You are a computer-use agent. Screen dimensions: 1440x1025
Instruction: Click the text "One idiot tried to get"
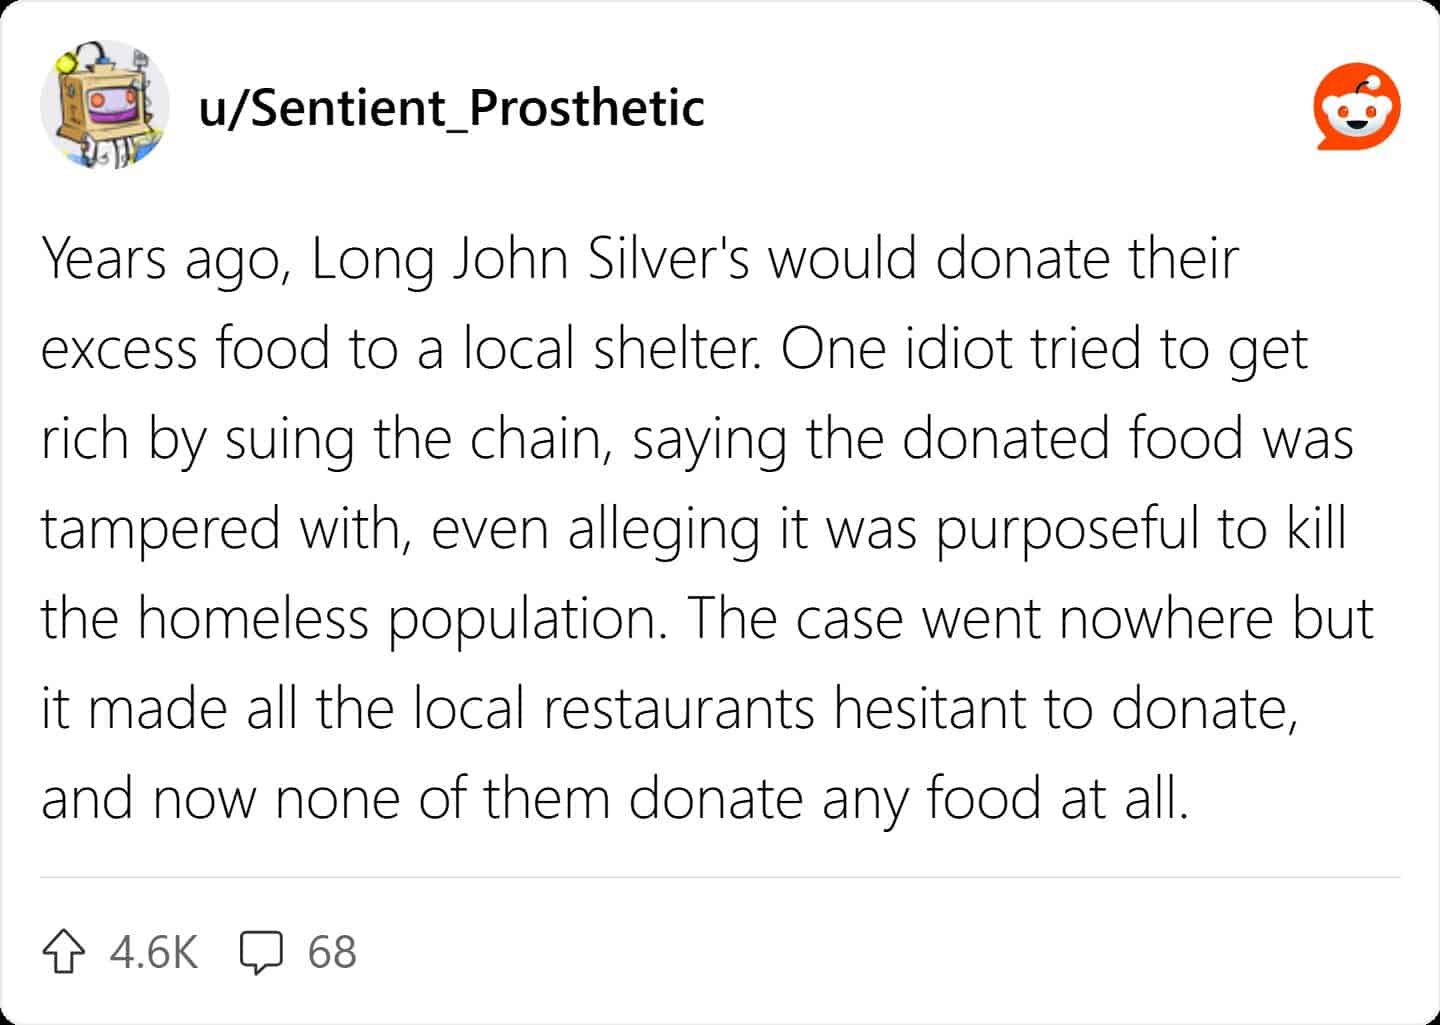pyautogui.click(x=1044, y=350)
